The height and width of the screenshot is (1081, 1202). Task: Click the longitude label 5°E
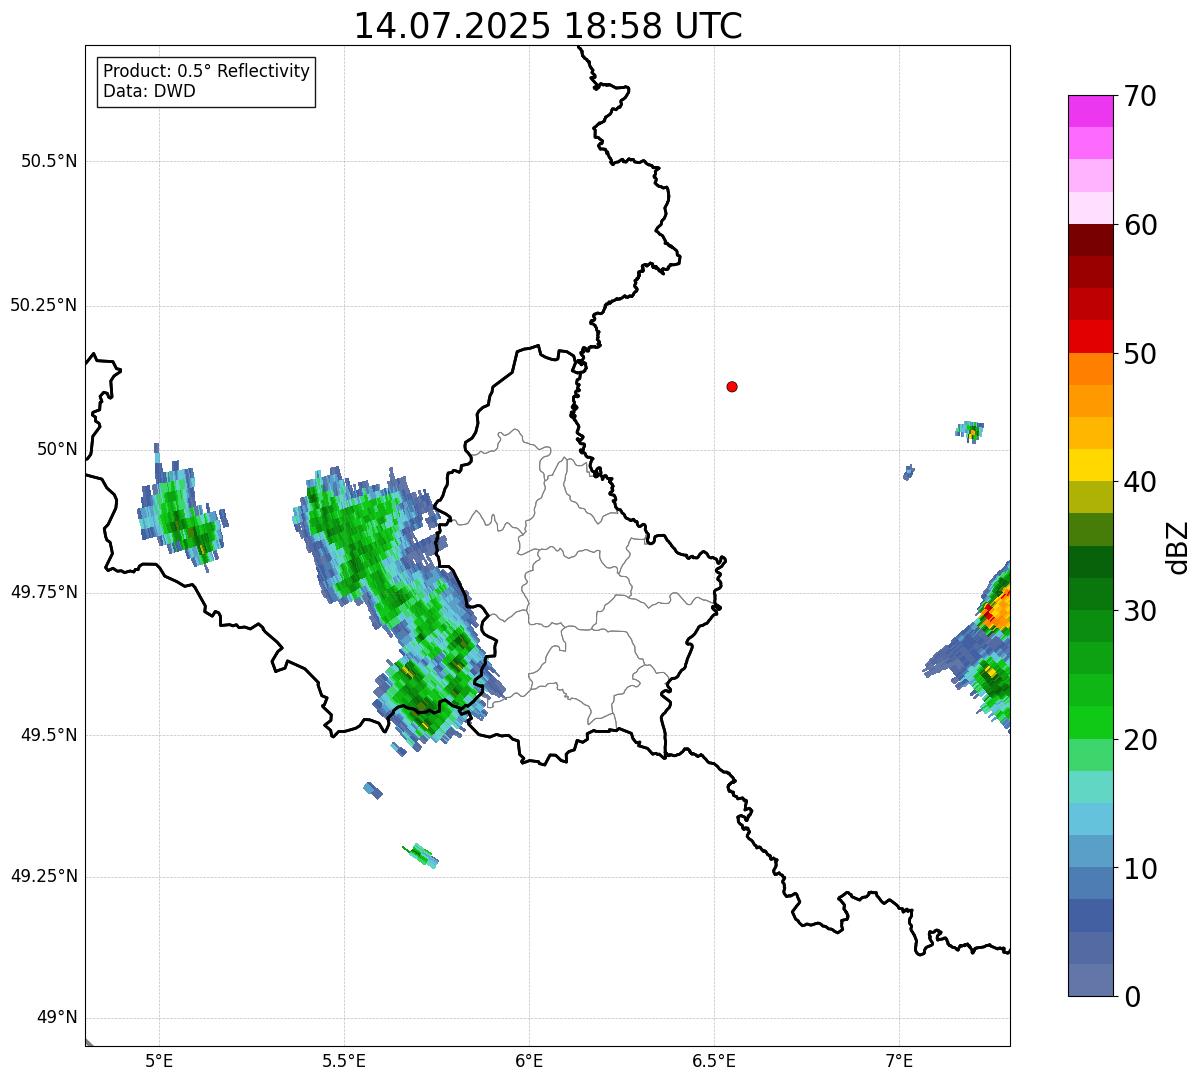(x=159, y=1060)
